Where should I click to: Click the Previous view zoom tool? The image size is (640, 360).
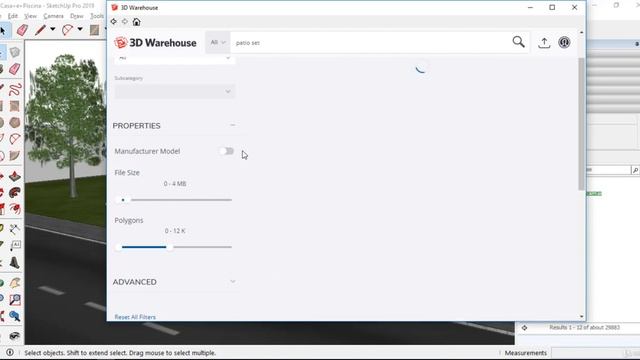pos(15,316)
